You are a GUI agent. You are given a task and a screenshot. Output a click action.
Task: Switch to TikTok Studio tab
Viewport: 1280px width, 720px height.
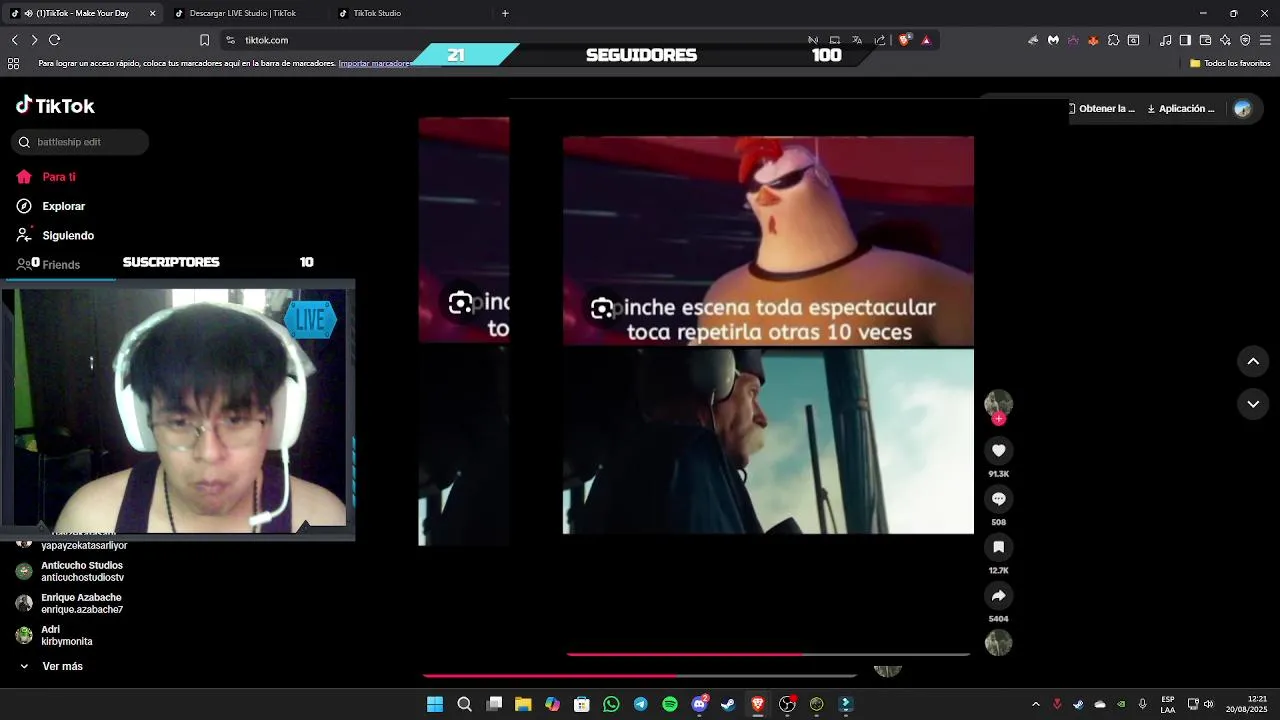pyautogui.click(x=377, y=13)
